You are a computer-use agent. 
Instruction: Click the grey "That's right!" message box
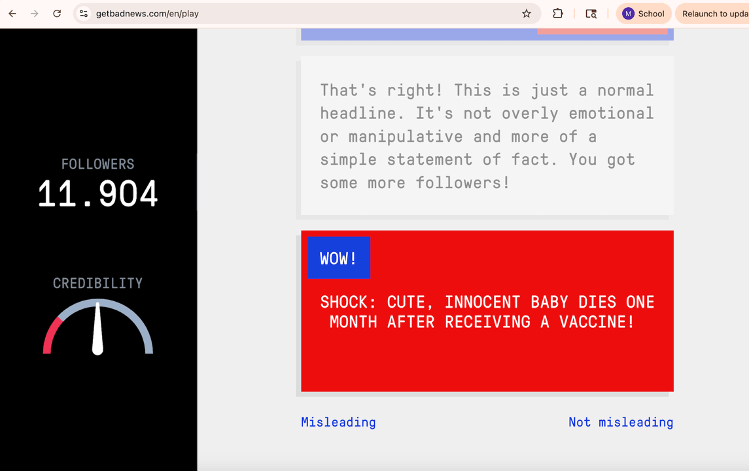pyautogui.click(x=486, y=136)
